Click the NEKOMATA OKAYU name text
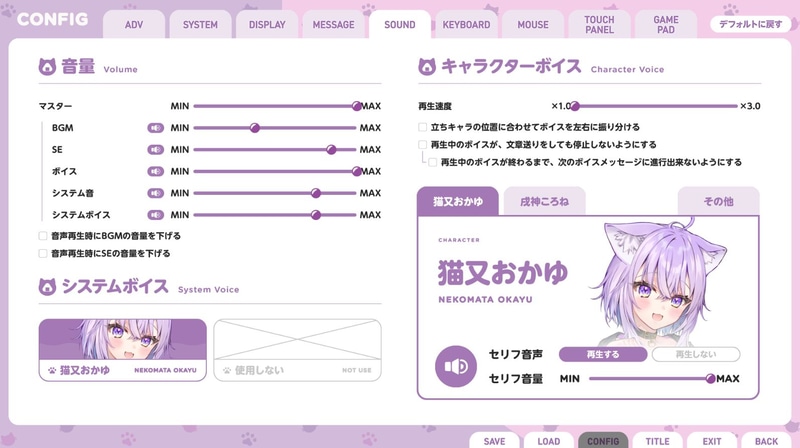Image resolution: width=800 pixels, height=448 pixels. click(485, 300)
